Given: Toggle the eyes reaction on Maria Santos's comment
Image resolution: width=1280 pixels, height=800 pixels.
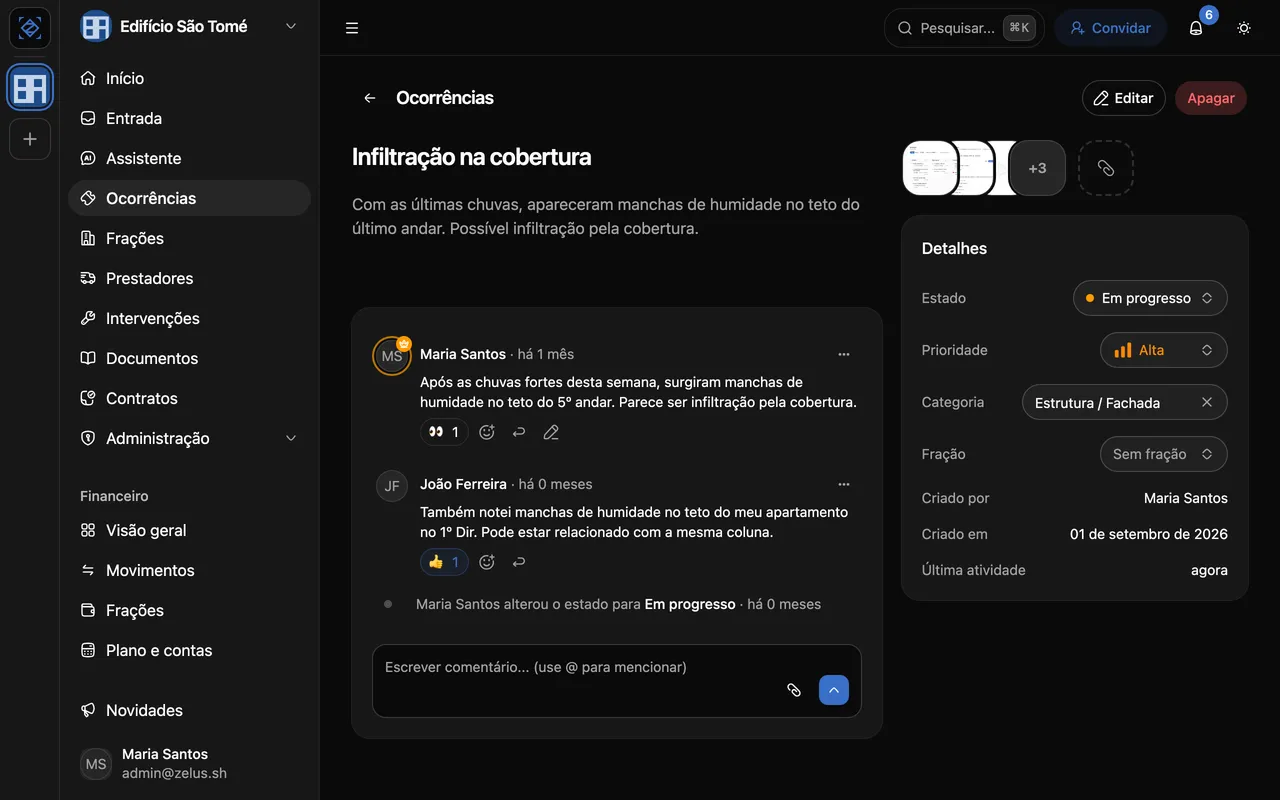Looking at the screenshot, I should point(444,432).
